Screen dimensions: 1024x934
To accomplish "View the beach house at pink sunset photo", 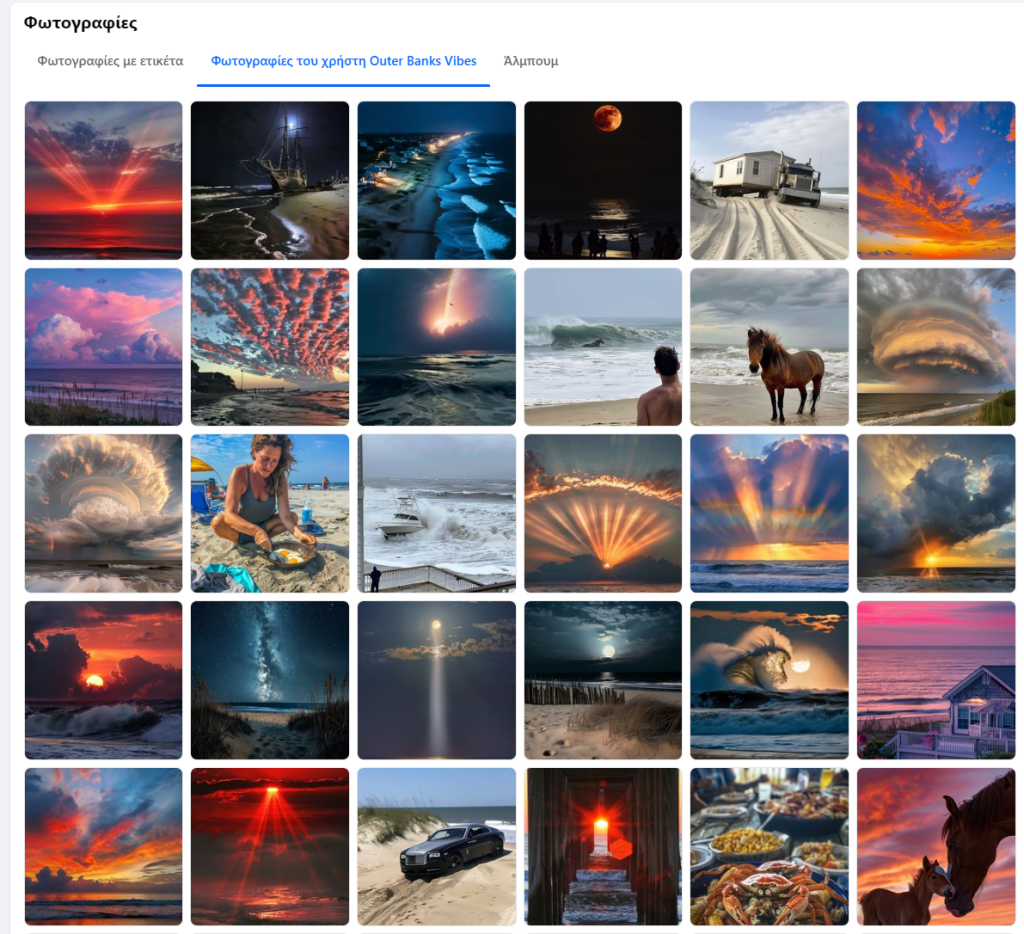I will [x=936, y=680].
